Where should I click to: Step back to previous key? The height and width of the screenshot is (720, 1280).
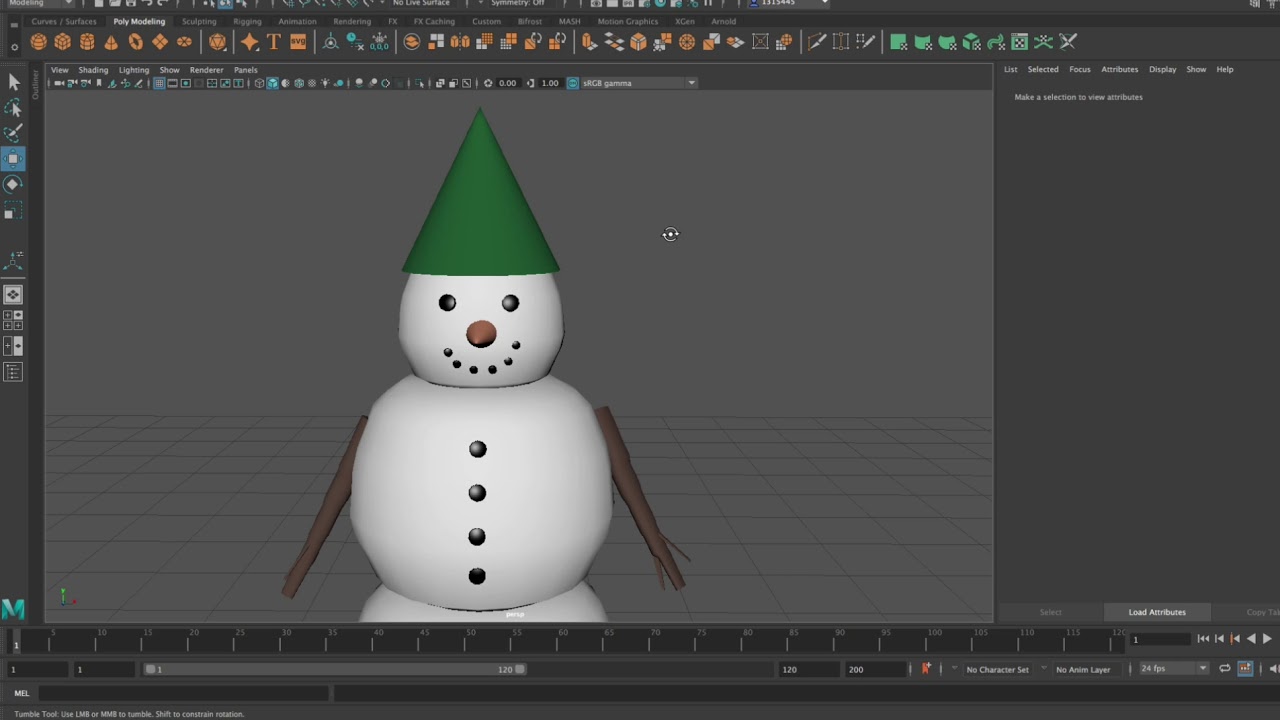1235,639
